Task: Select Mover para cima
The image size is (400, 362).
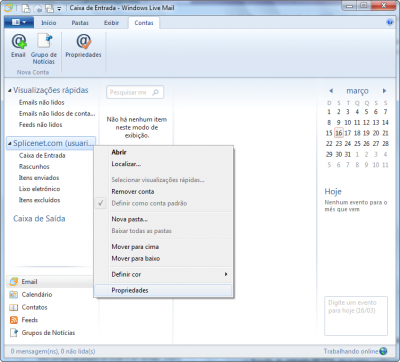Action: click(163, 247)
